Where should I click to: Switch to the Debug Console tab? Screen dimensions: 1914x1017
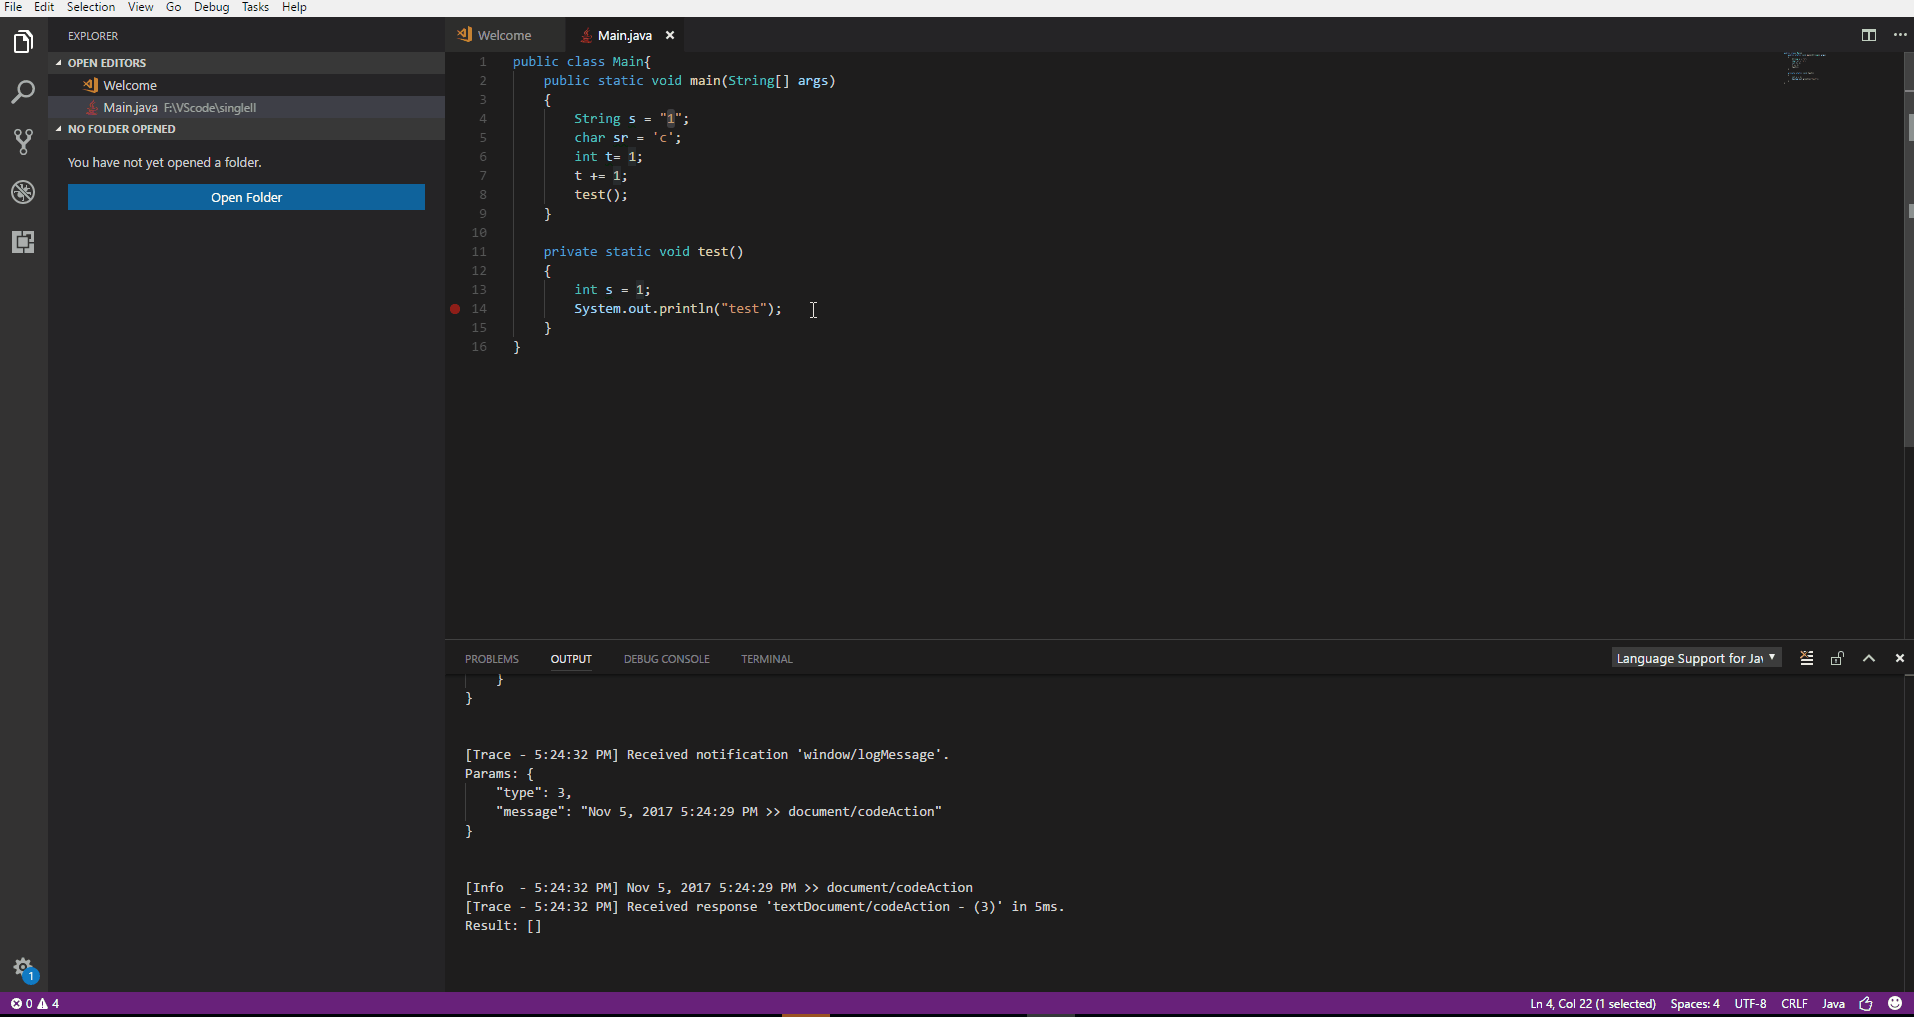pos(666,658)
